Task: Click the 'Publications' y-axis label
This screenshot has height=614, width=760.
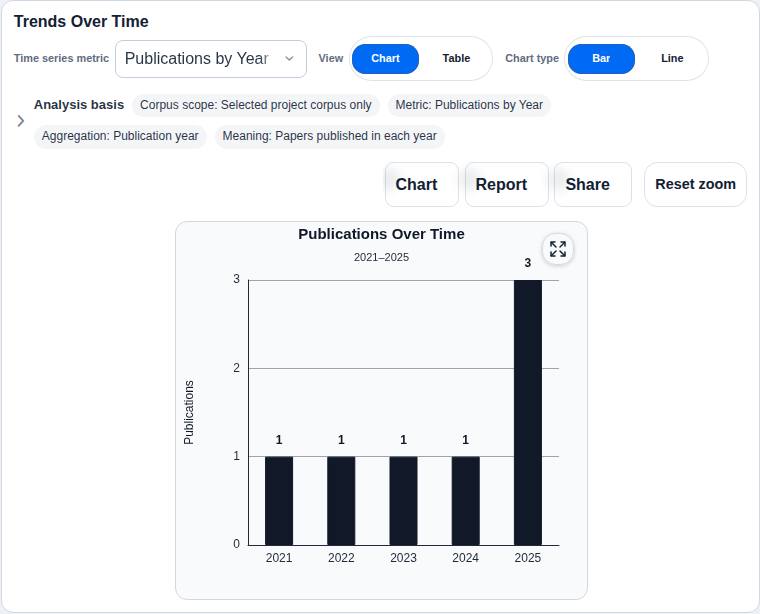Action: [x=189, y=412]
